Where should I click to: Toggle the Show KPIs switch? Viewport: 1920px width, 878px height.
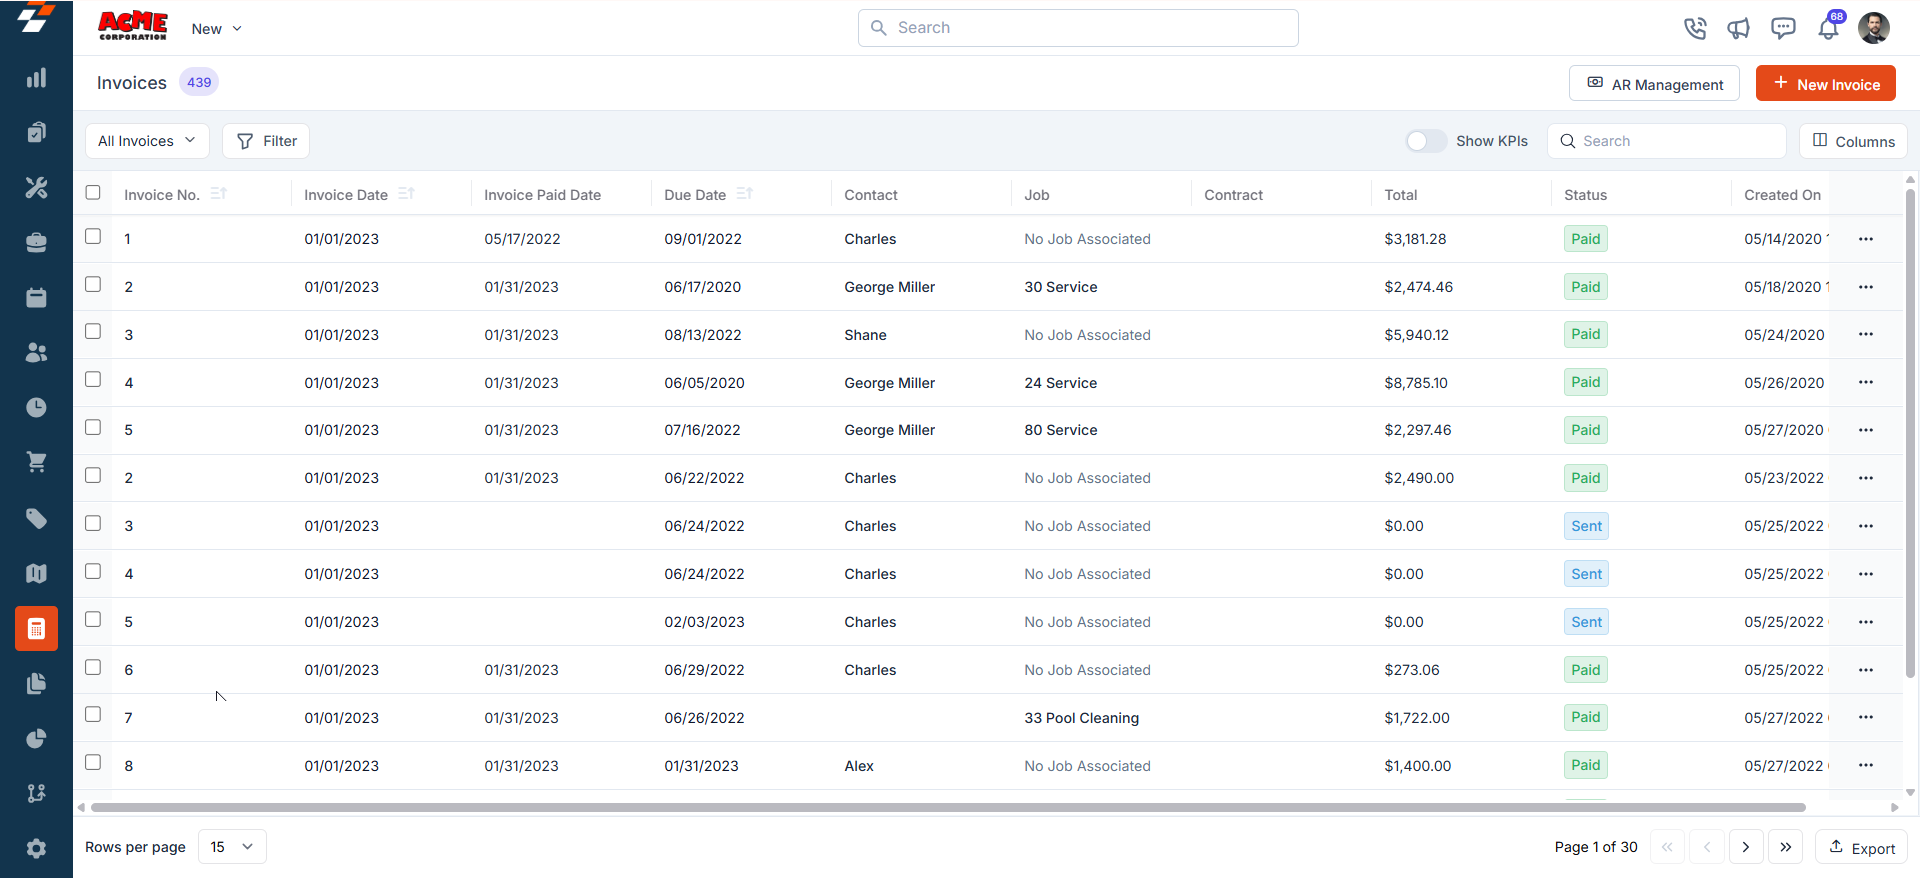point(1426,141)
